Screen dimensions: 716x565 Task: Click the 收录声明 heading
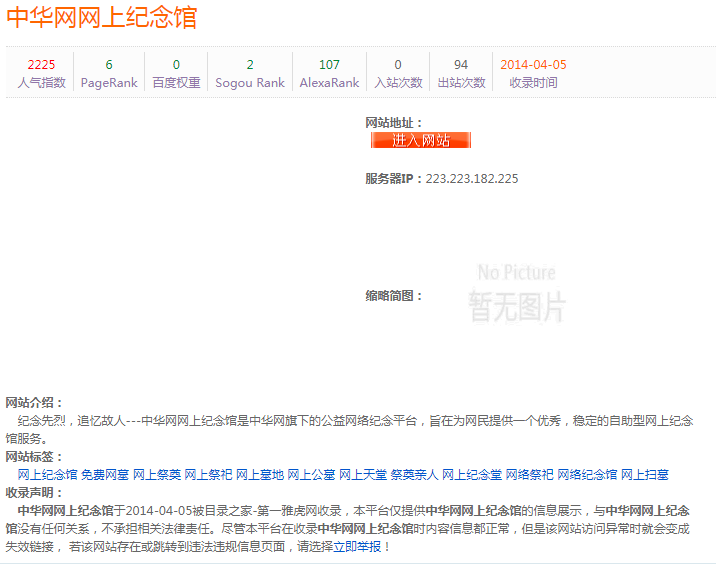click(x=34, y=492)
